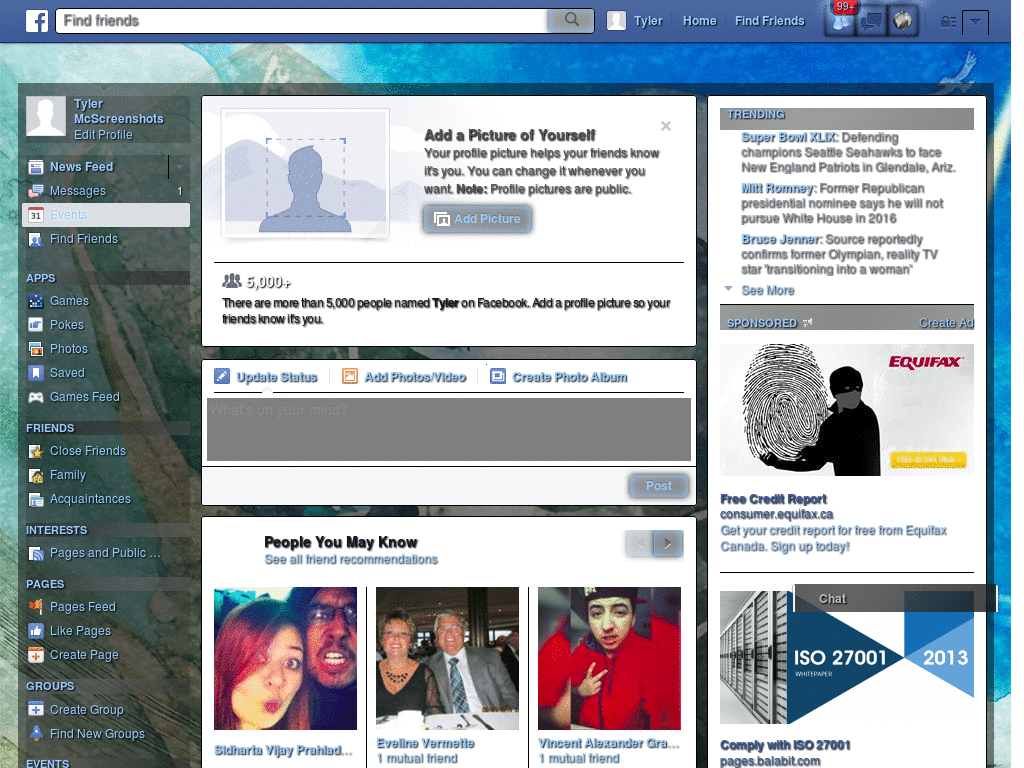Image resolution: width=1024 pixels, height=768 pixels.
Task: Open friend requests icon with 99+ badge
Action: (x=841, y=21)
